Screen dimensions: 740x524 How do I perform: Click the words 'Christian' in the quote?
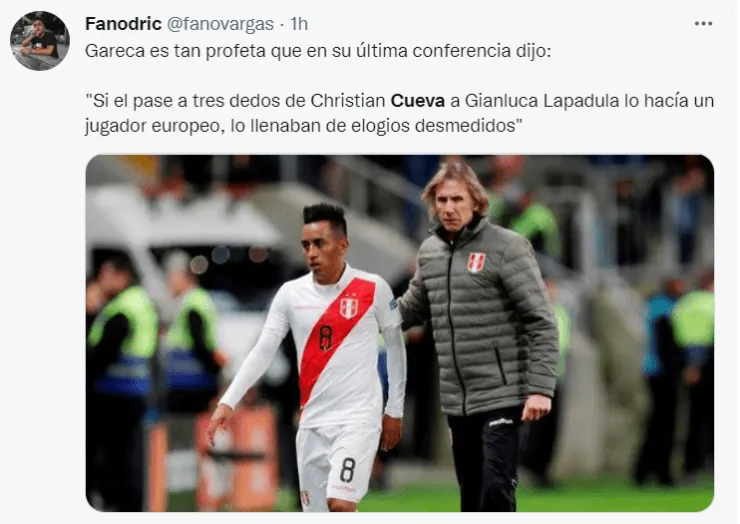coord(348,101)
